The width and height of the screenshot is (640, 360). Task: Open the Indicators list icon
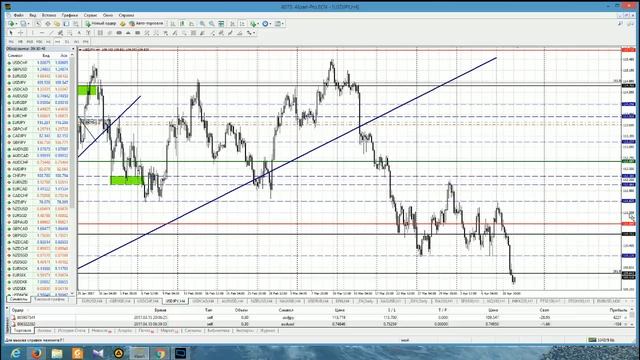[x=253, y=24]
